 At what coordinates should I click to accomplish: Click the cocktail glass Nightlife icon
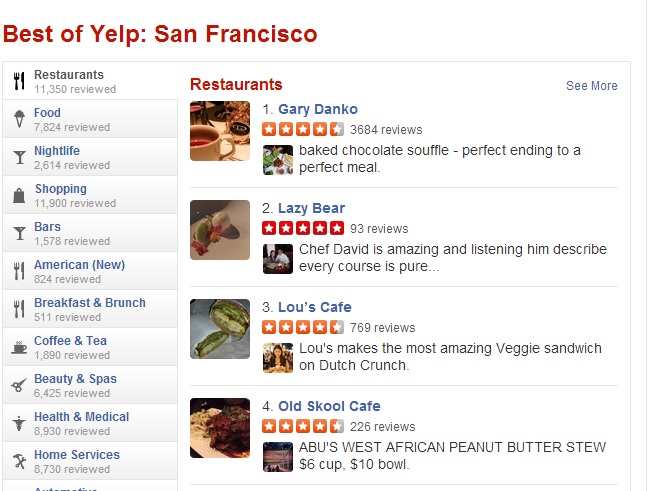coord(19,158)
